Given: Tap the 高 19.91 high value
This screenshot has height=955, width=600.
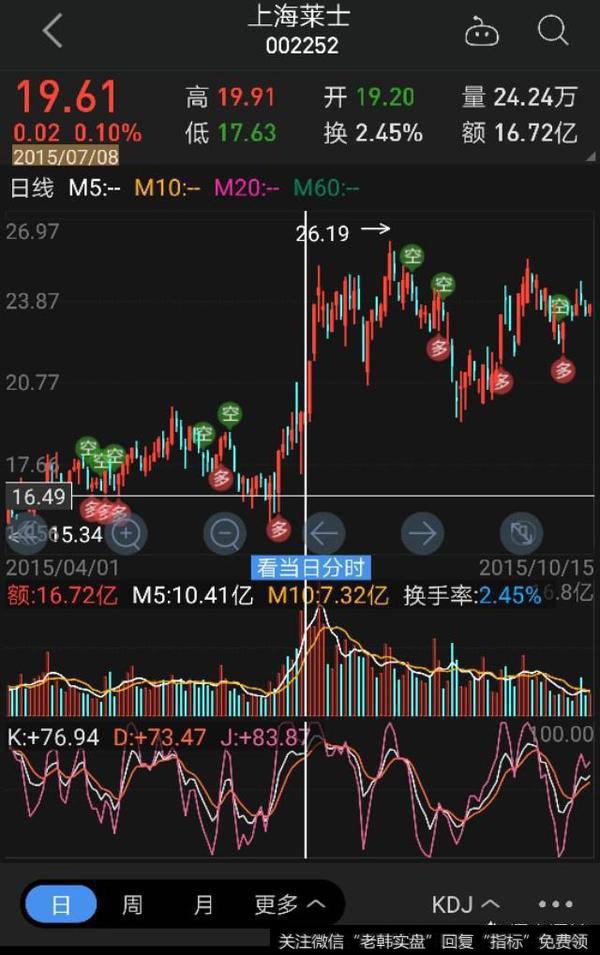Looking at the screenshot, I should [x=230, y=97].
